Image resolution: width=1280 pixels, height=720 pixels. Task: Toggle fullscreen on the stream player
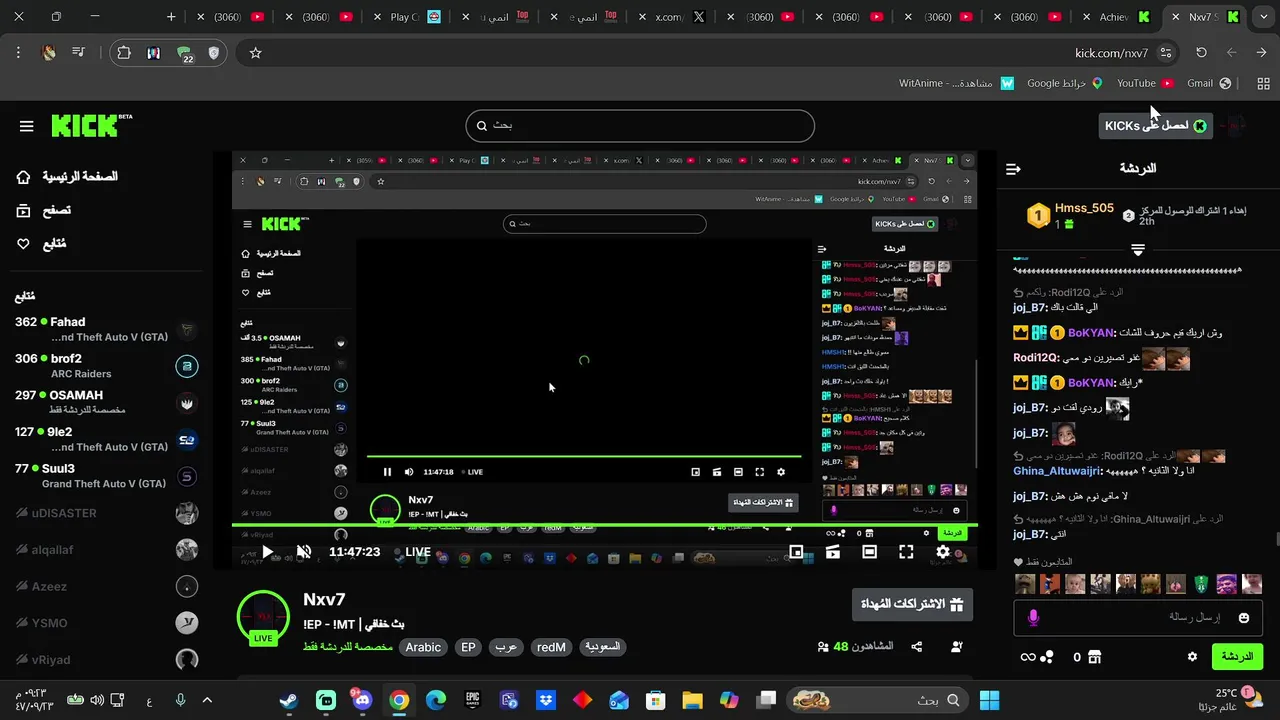click(906, 552)
